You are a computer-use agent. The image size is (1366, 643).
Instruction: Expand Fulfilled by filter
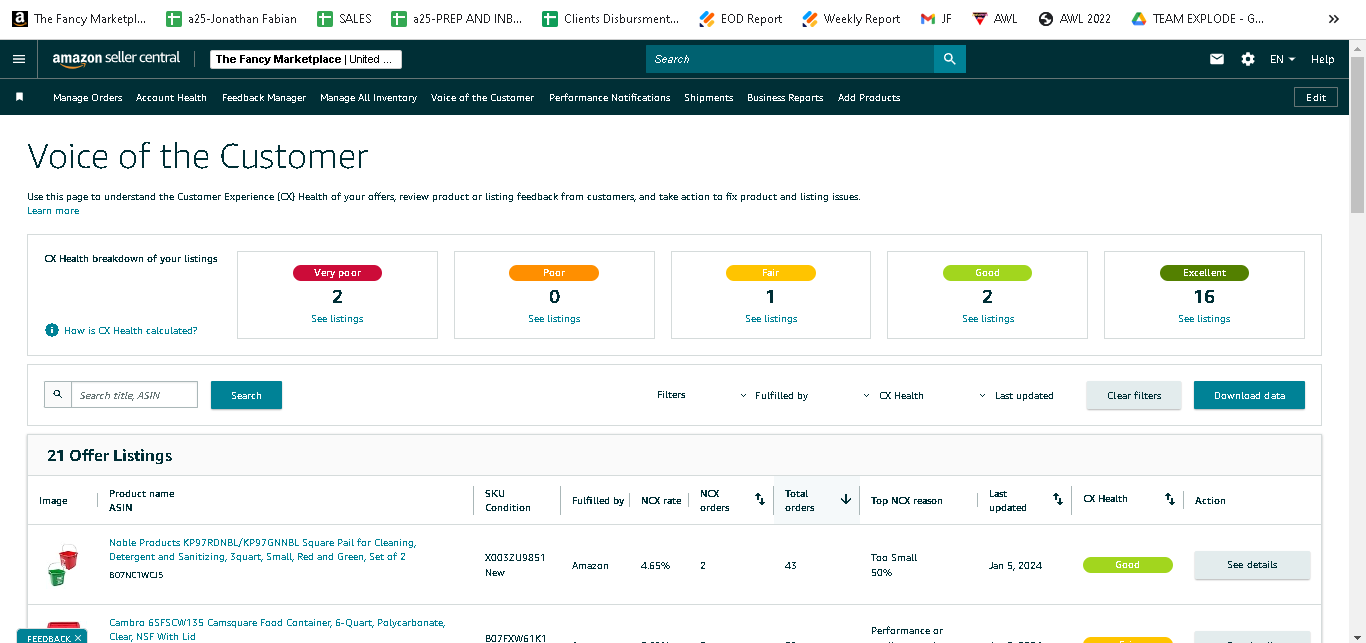click(x=774, y=395)
